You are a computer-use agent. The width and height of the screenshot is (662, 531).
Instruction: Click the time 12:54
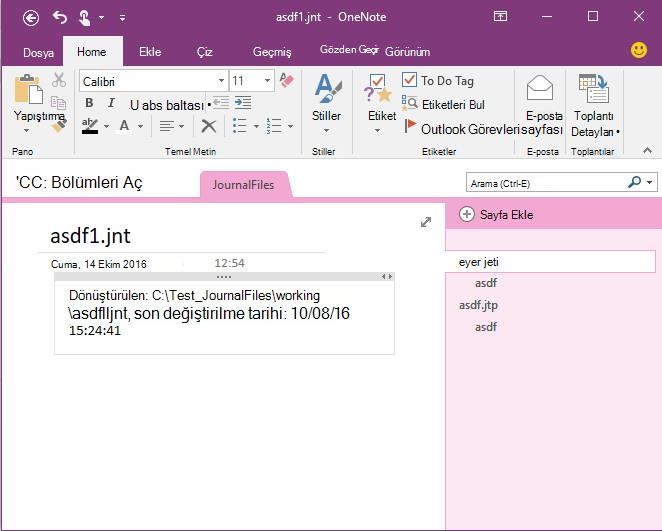pos(229,263)
